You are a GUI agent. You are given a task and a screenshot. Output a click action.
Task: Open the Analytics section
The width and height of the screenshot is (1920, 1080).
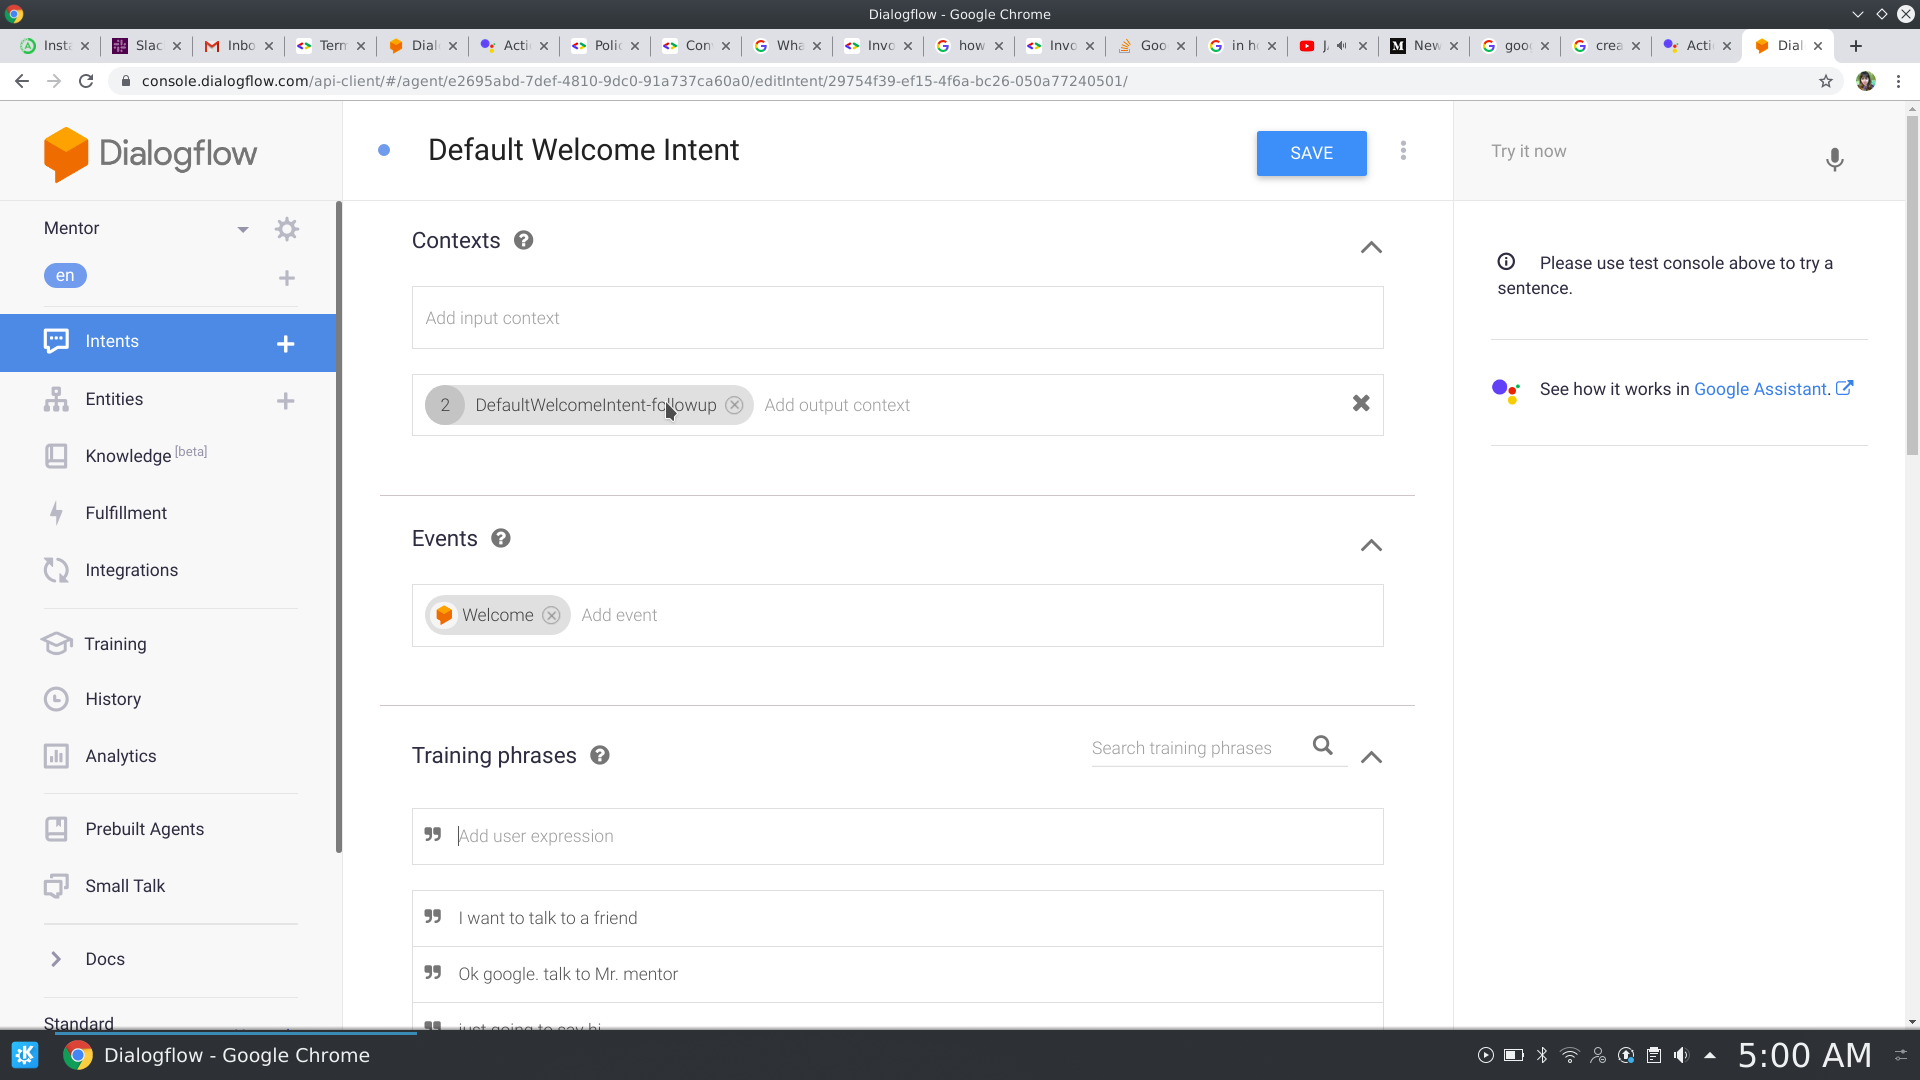121,756
